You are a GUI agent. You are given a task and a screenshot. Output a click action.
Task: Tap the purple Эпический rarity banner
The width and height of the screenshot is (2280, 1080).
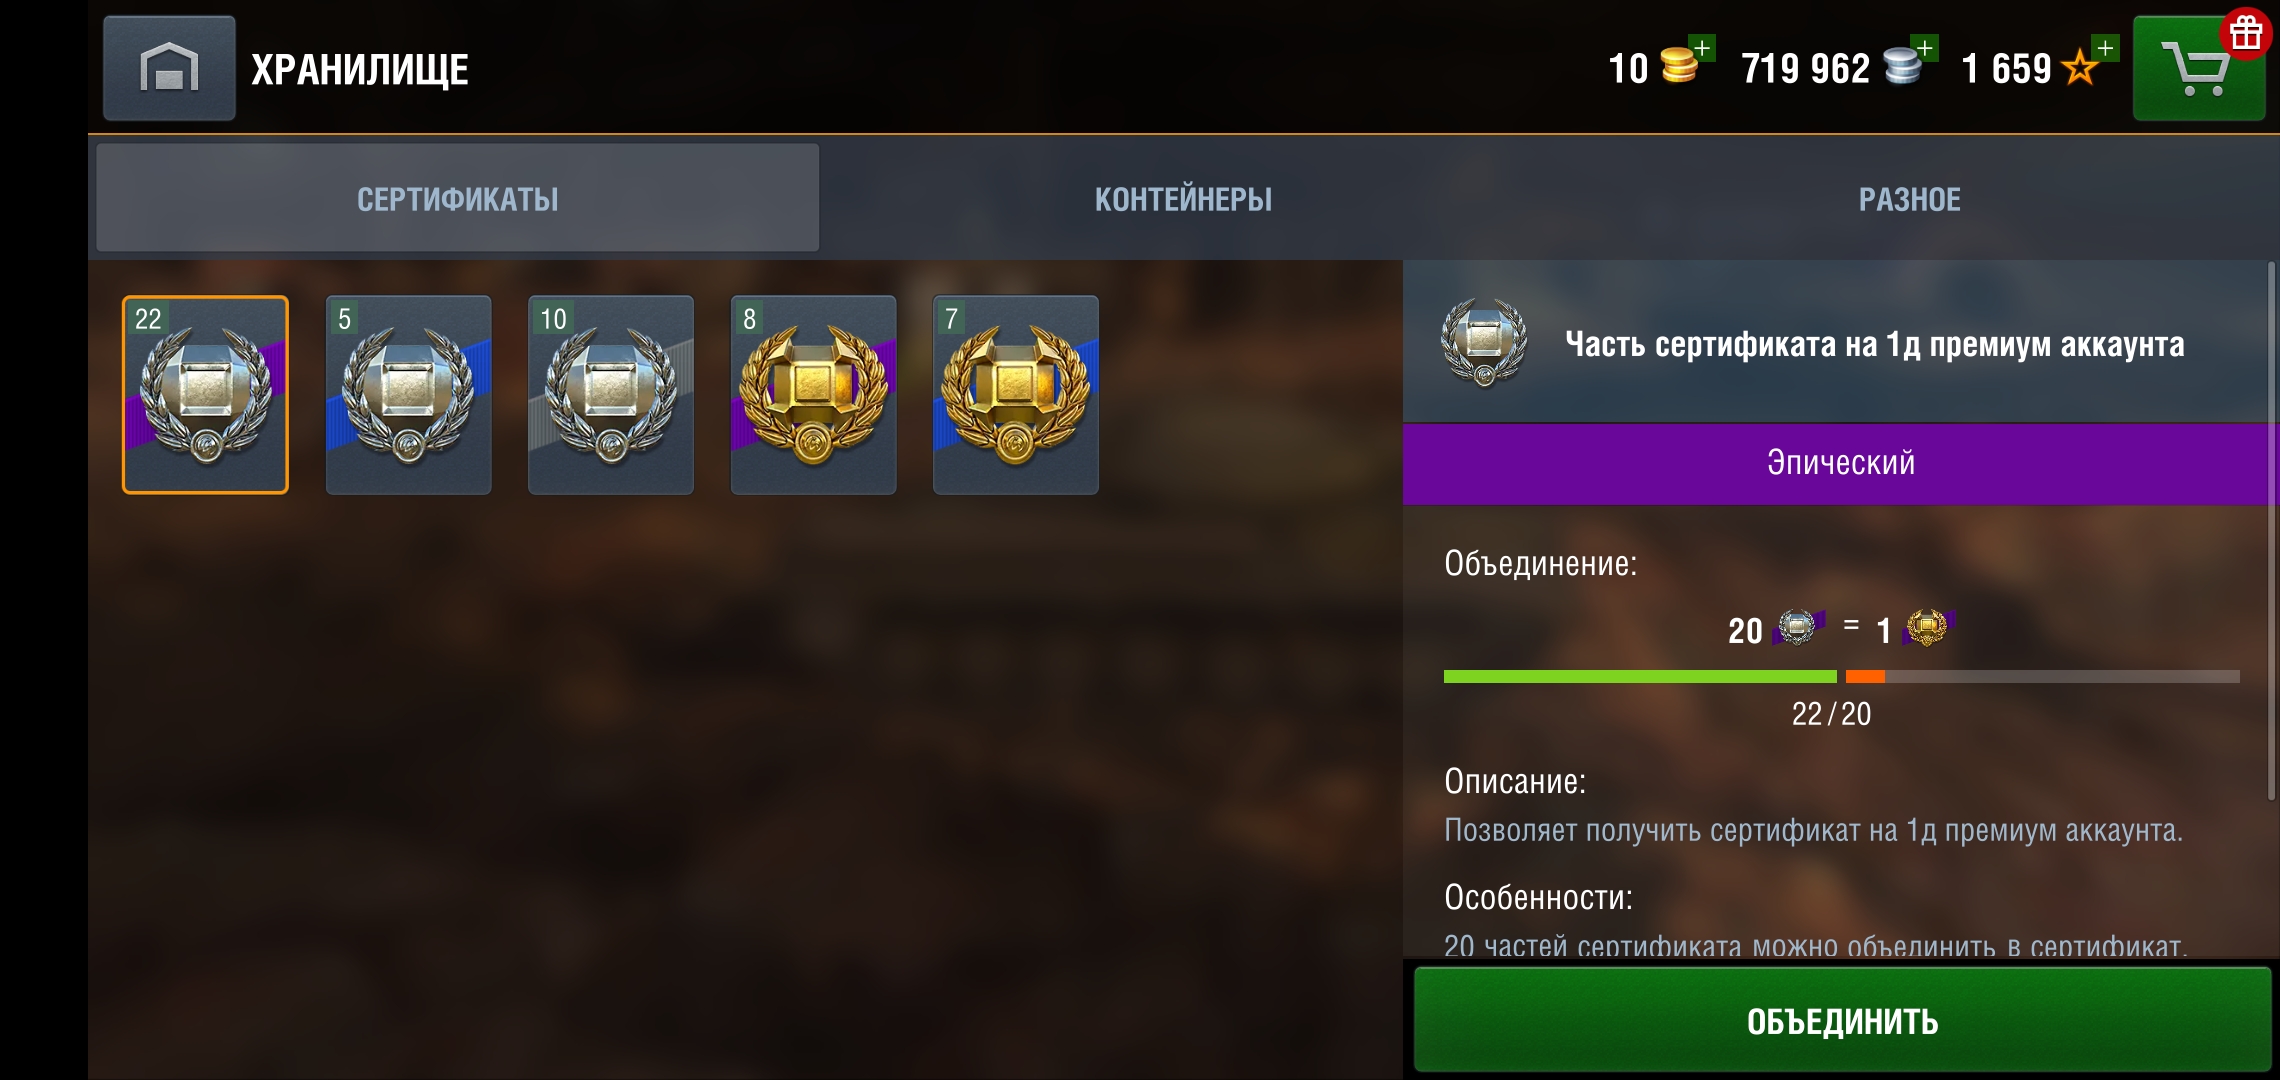(x=1841, y=463)
